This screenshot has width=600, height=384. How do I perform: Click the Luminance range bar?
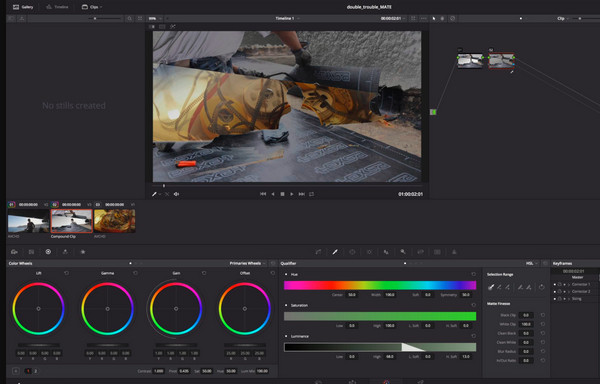pyautogui.click(x=380, y=347)
